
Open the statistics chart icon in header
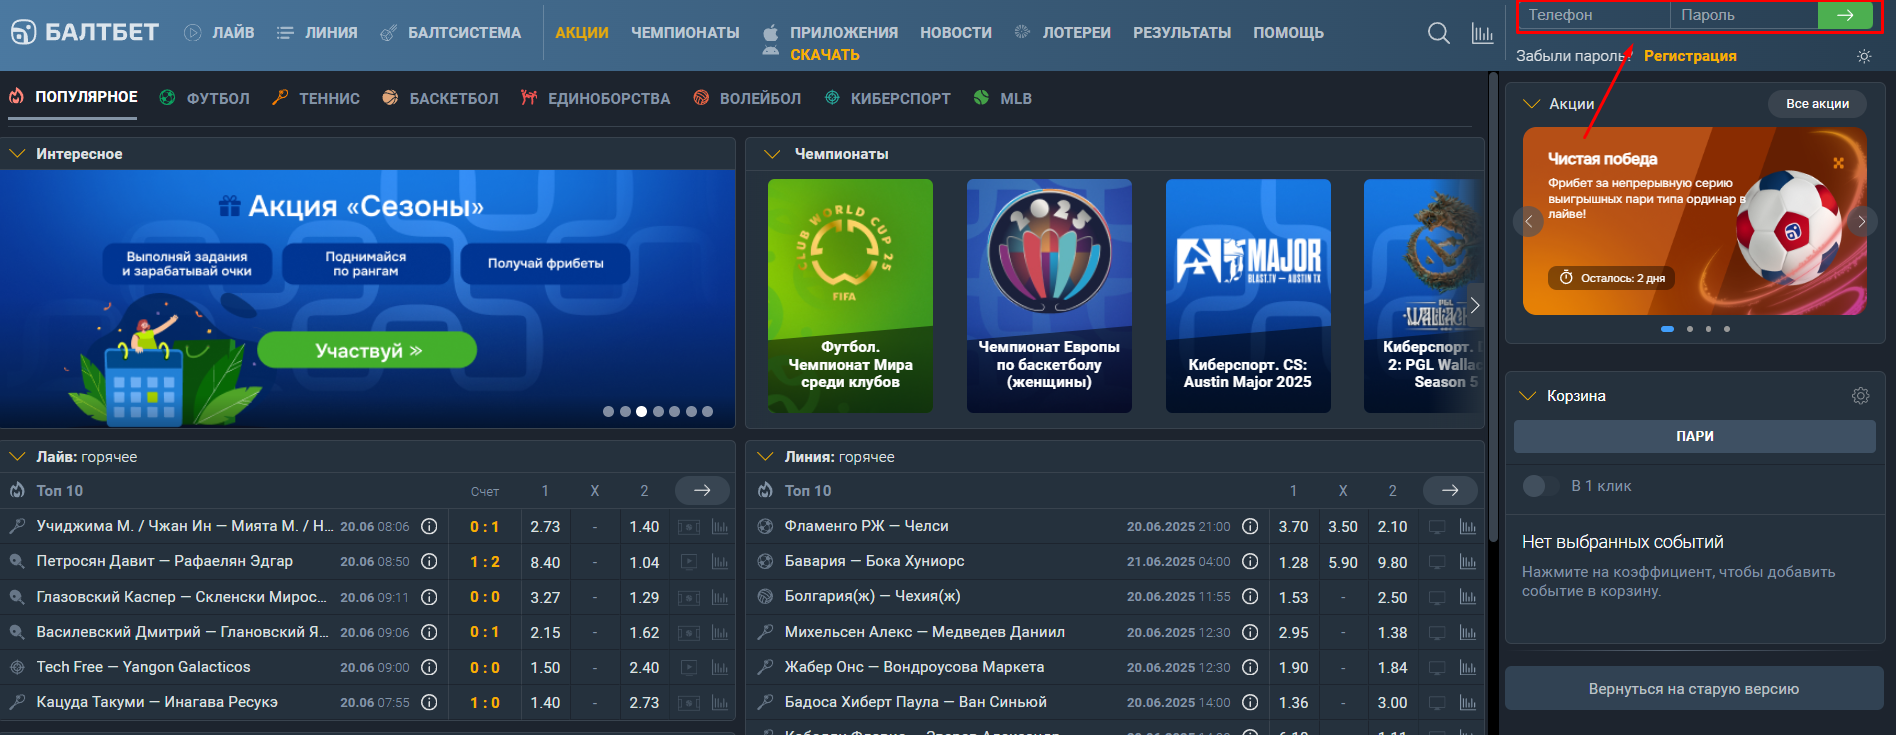[1482, 33]
